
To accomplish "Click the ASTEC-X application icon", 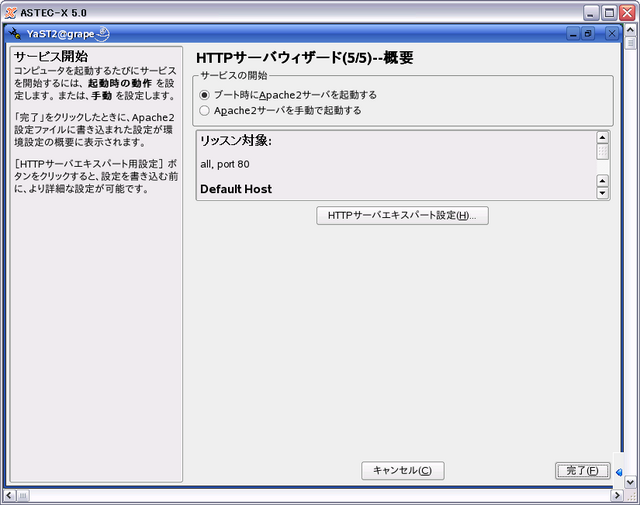I will point(11,13).
